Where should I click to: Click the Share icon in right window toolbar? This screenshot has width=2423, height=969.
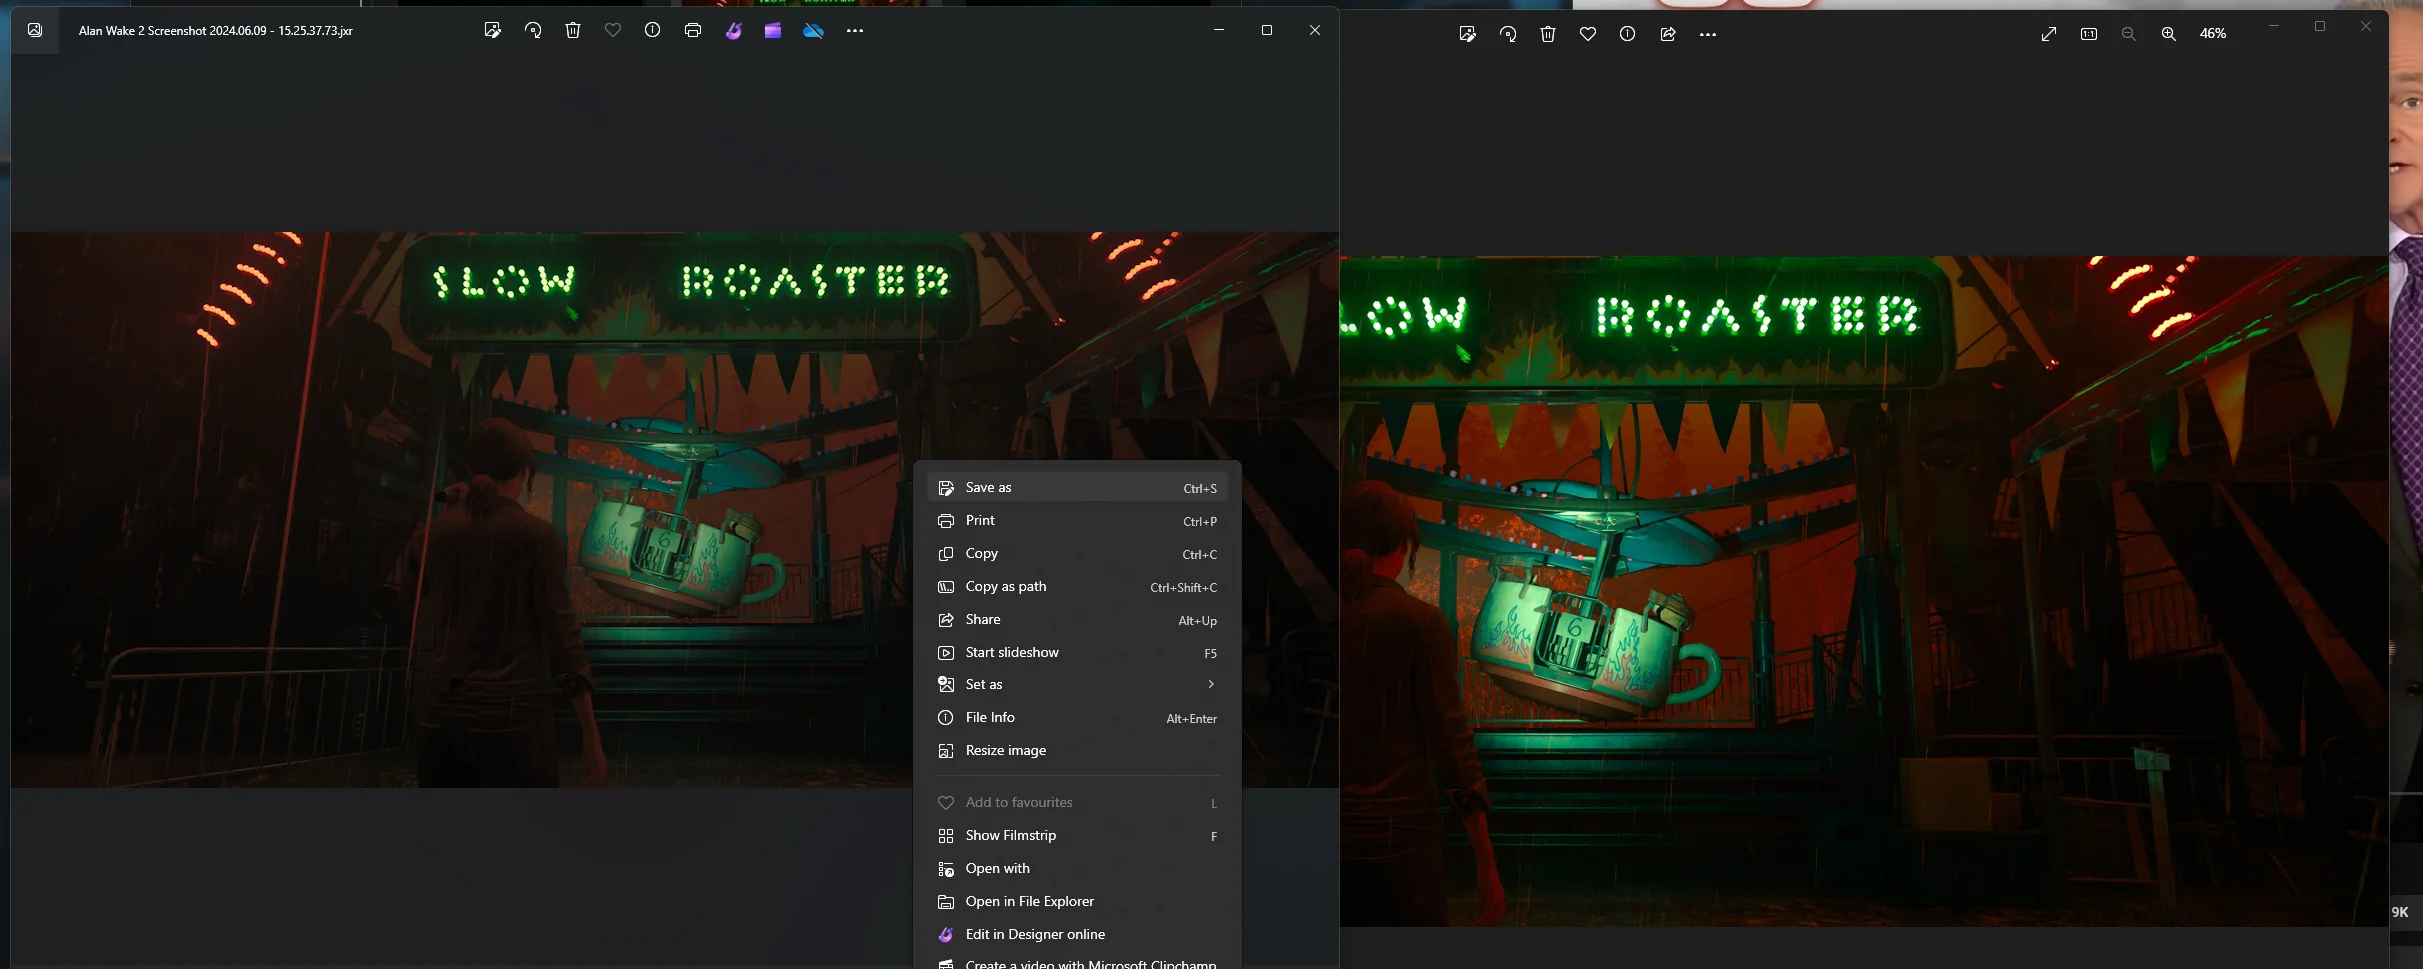[1668, 34]
